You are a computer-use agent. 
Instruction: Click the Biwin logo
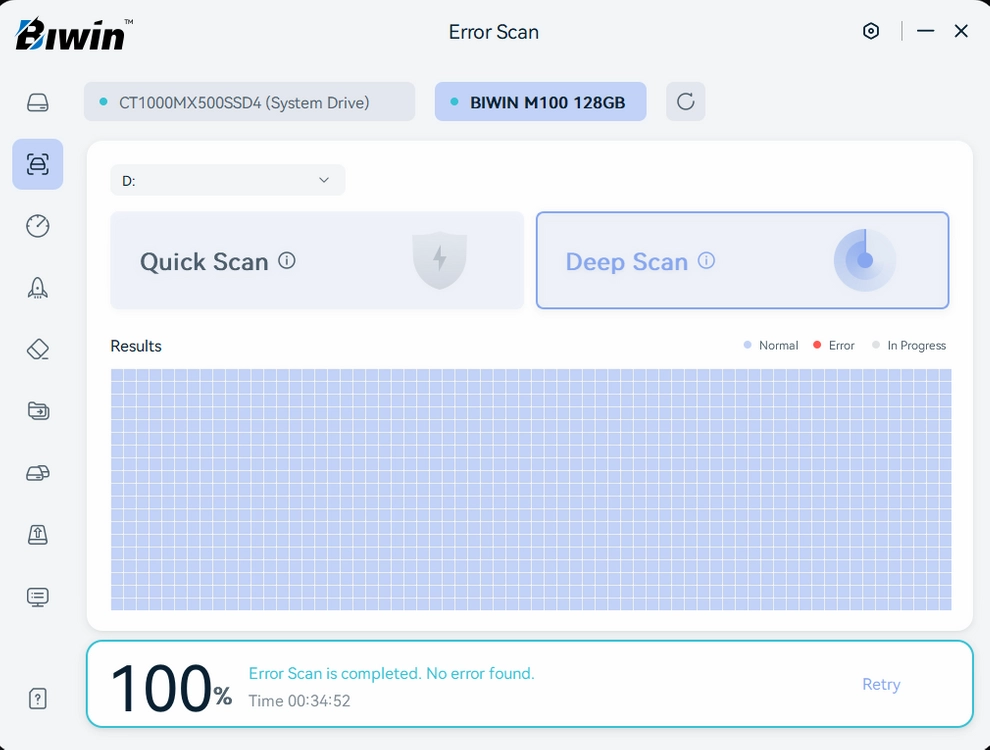[74, 34]
